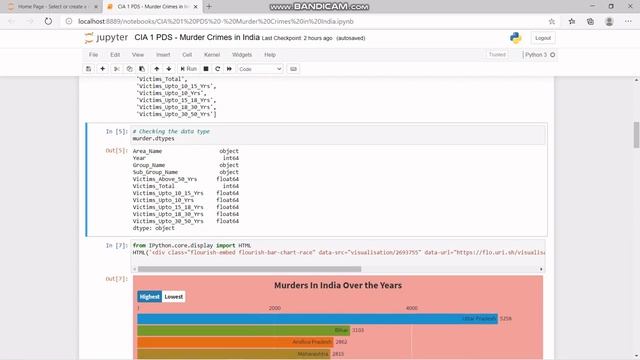Click the Jupyter logo
This screenshot has width=640, height=360.
coord(106,38)
